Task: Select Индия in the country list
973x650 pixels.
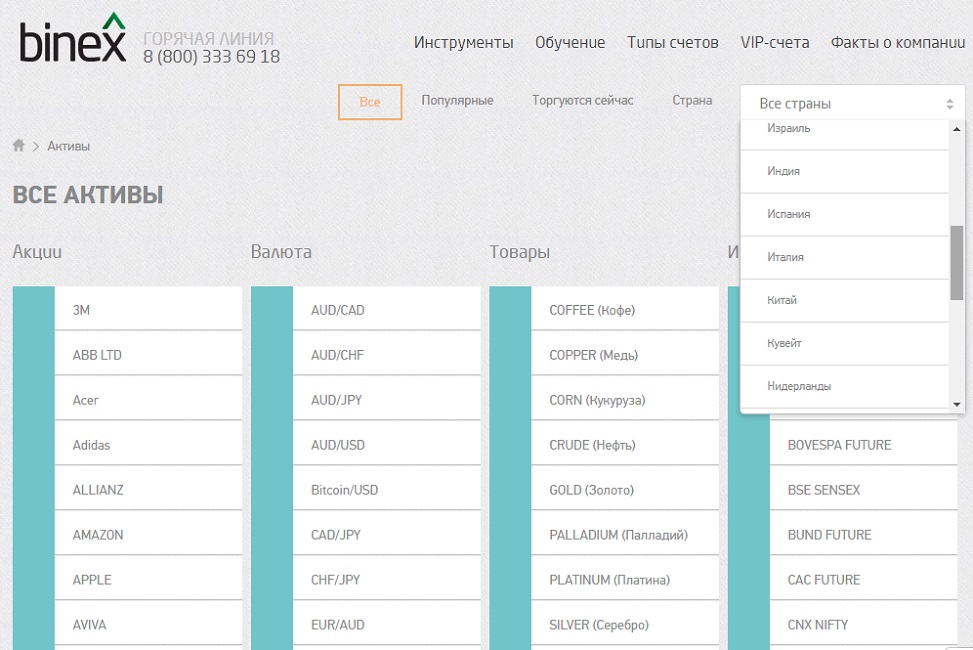Action: [x=845, y=171]
